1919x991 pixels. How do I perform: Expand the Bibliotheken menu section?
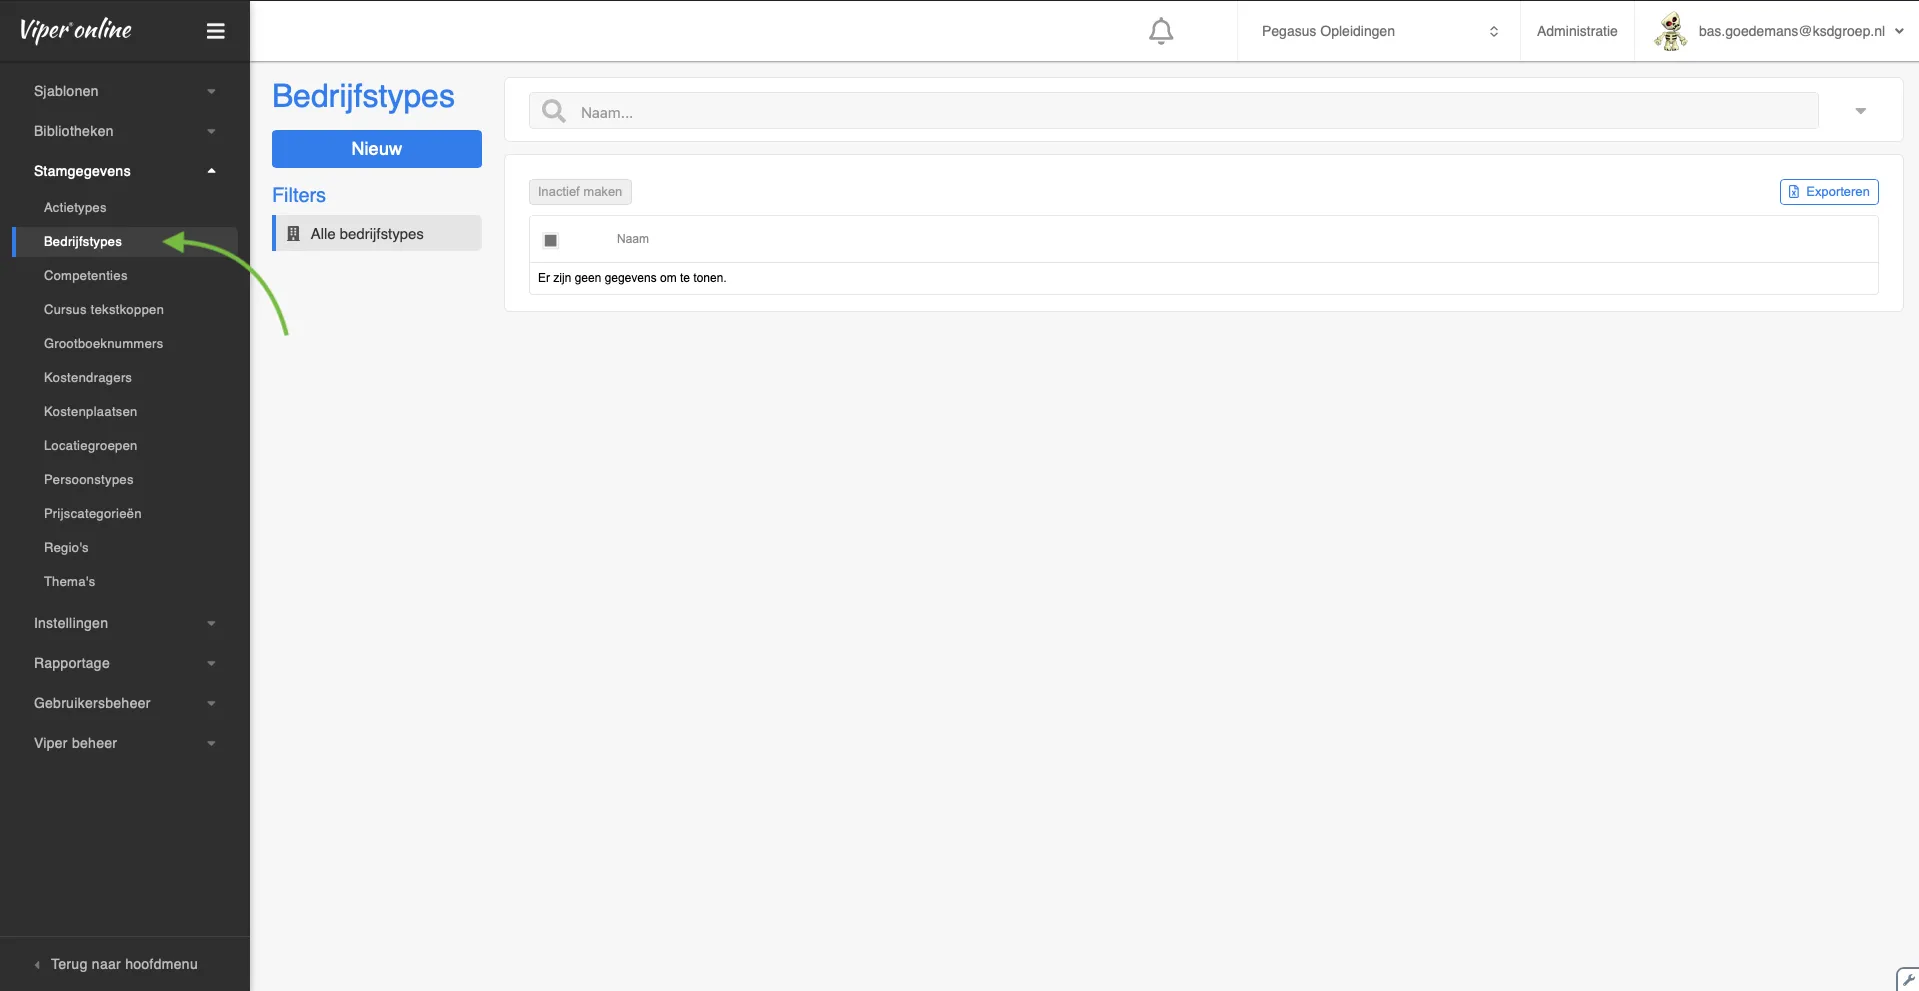click(x=125, y=131)
